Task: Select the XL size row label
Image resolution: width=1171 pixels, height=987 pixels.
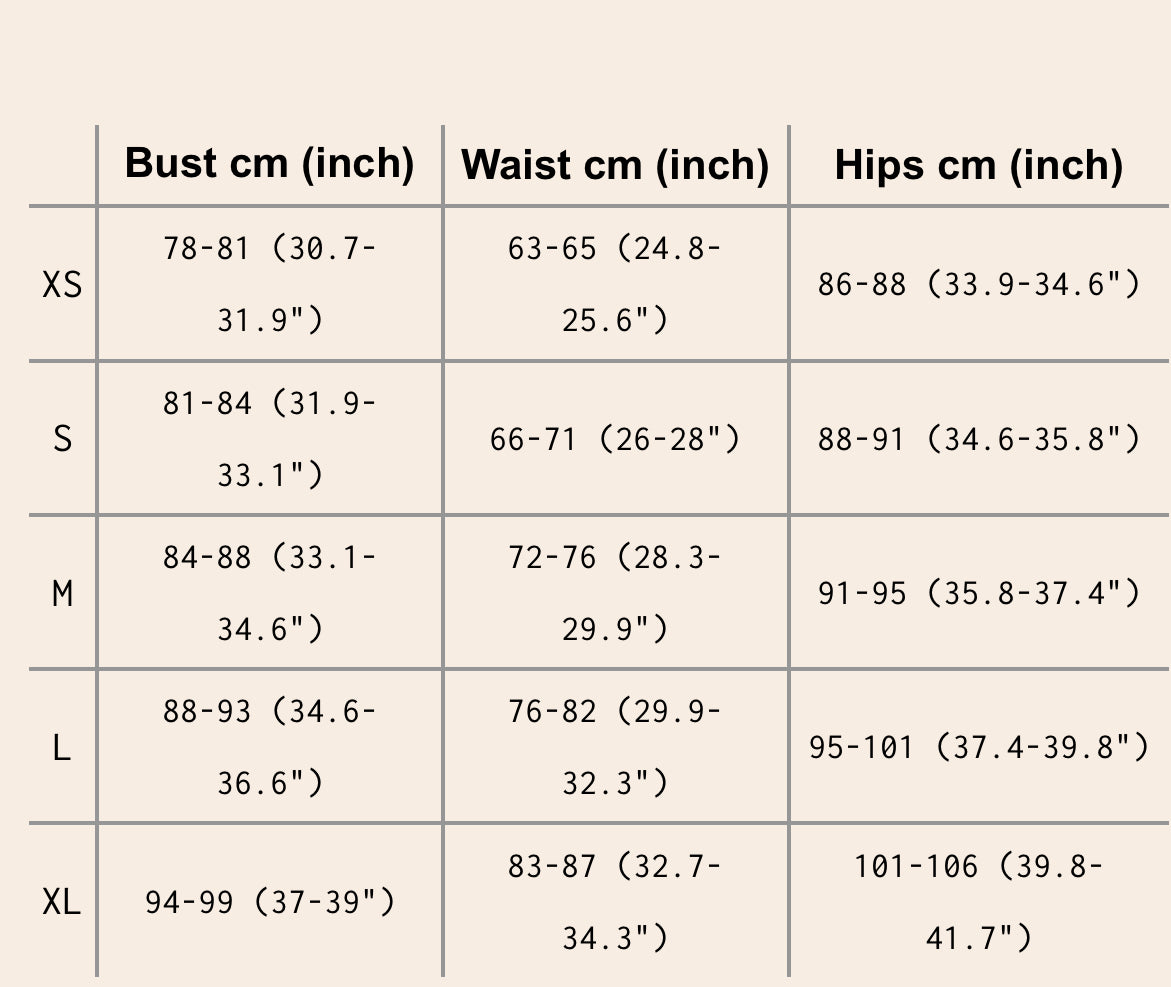Action: tap(62, 902)
